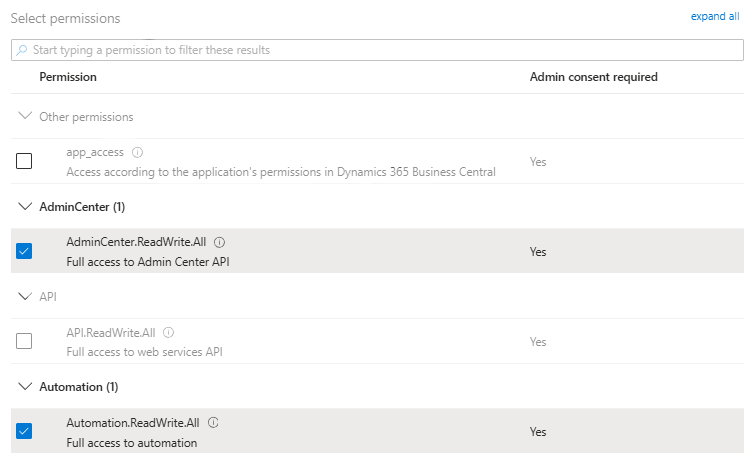Image resolution: width=755 pixels, height=462 pixels.
Task: Click the info icon next to Automation.ReadWrite.All
Action: click(x=214, y=422)
